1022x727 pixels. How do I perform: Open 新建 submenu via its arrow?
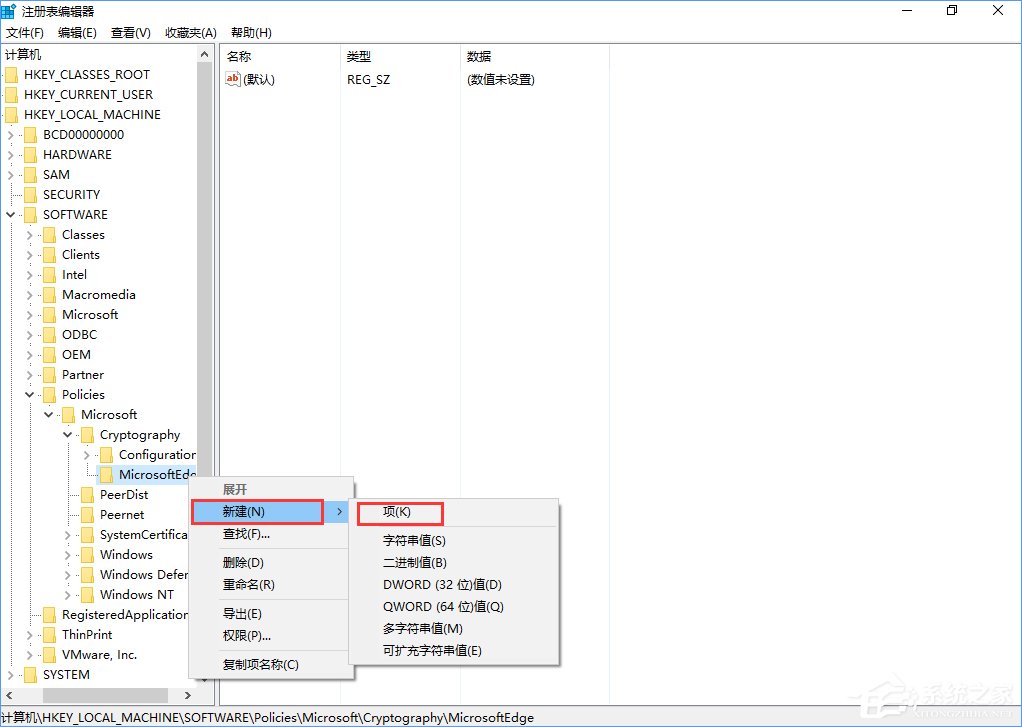pyautogui.click(x=339, y=512)
